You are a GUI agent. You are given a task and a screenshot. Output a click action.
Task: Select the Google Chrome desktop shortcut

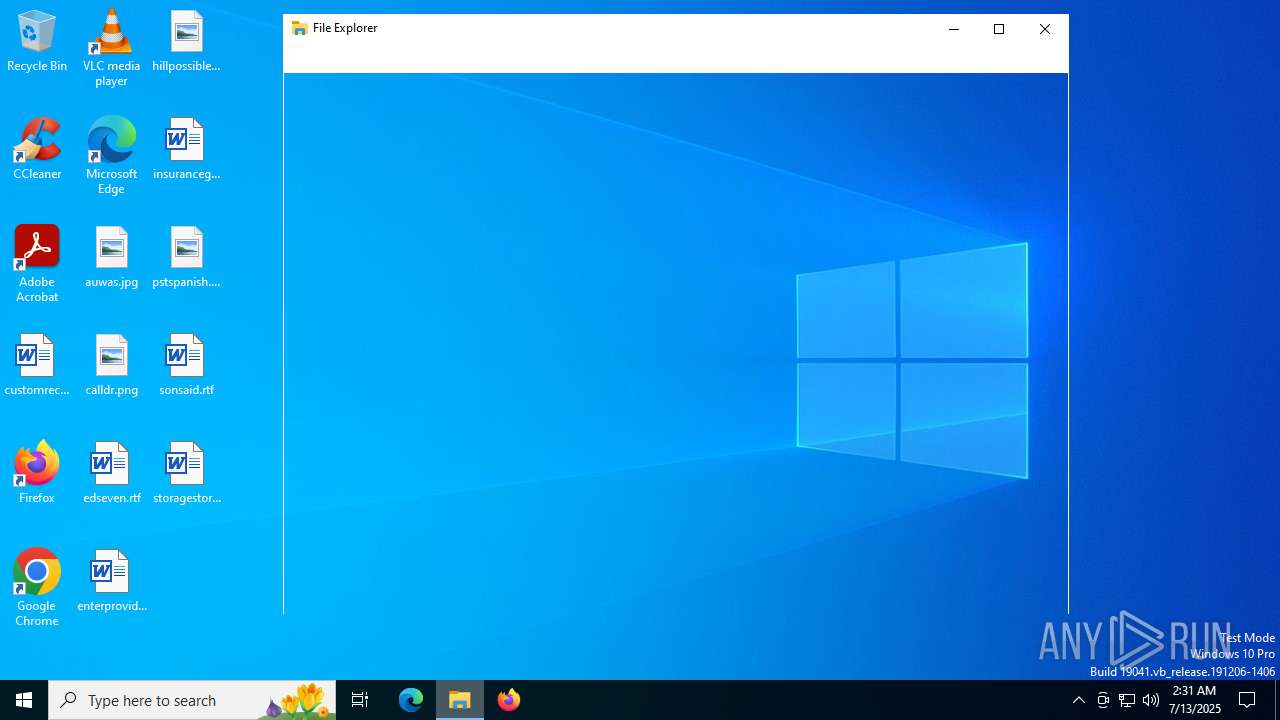coord(37,588)
